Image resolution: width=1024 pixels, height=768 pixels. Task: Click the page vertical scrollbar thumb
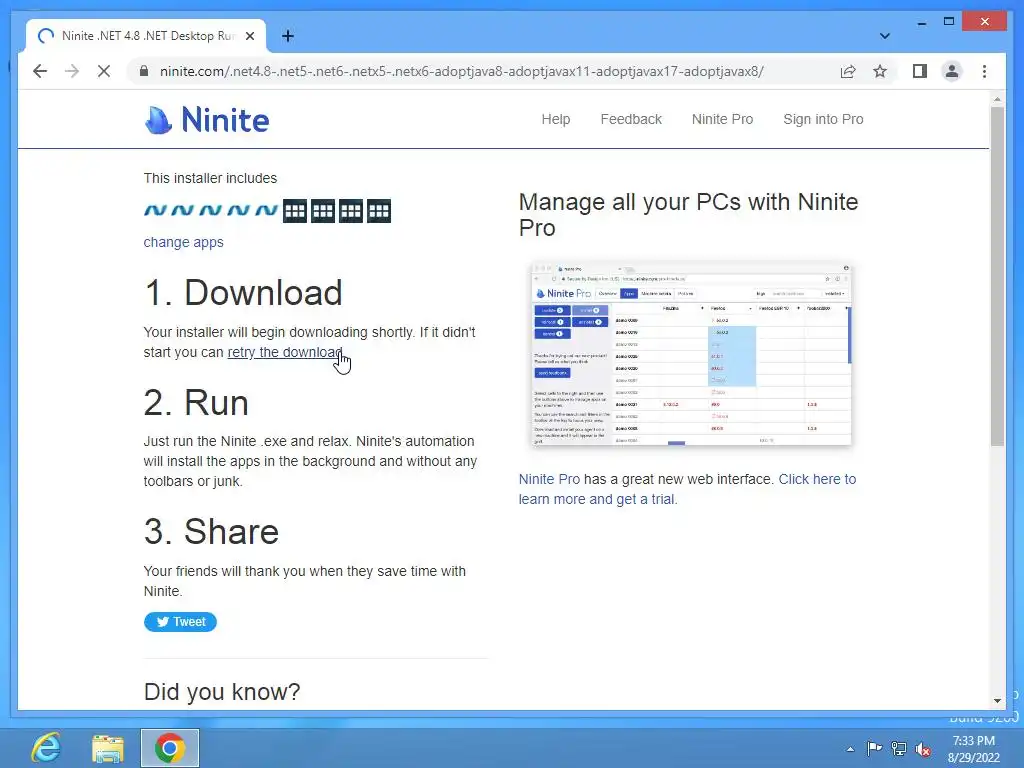click(997, 276)
